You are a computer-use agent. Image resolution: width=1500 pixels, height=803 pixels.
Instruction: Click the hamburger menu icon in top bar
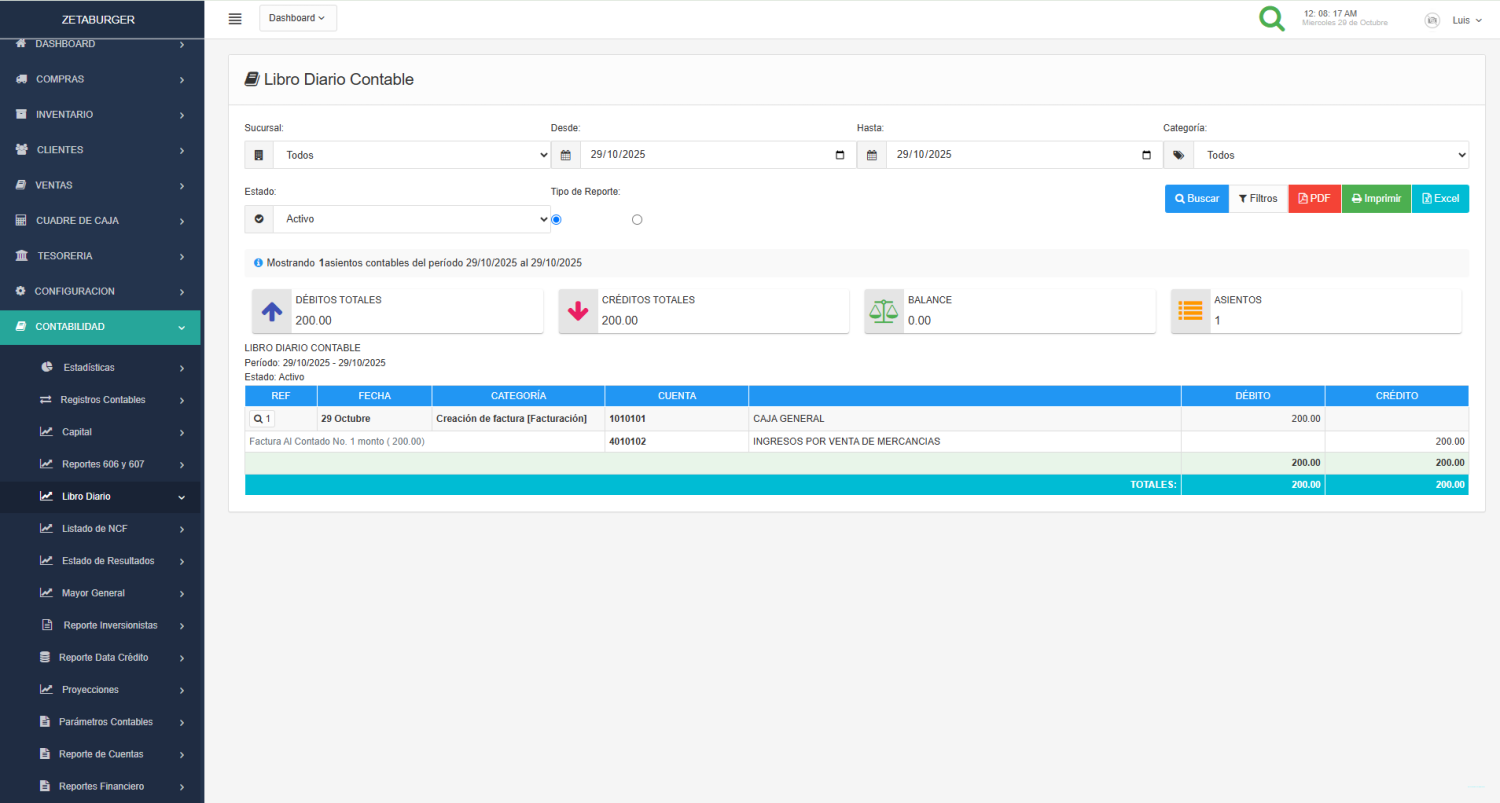pyautogui.click(x=235, y=18)
